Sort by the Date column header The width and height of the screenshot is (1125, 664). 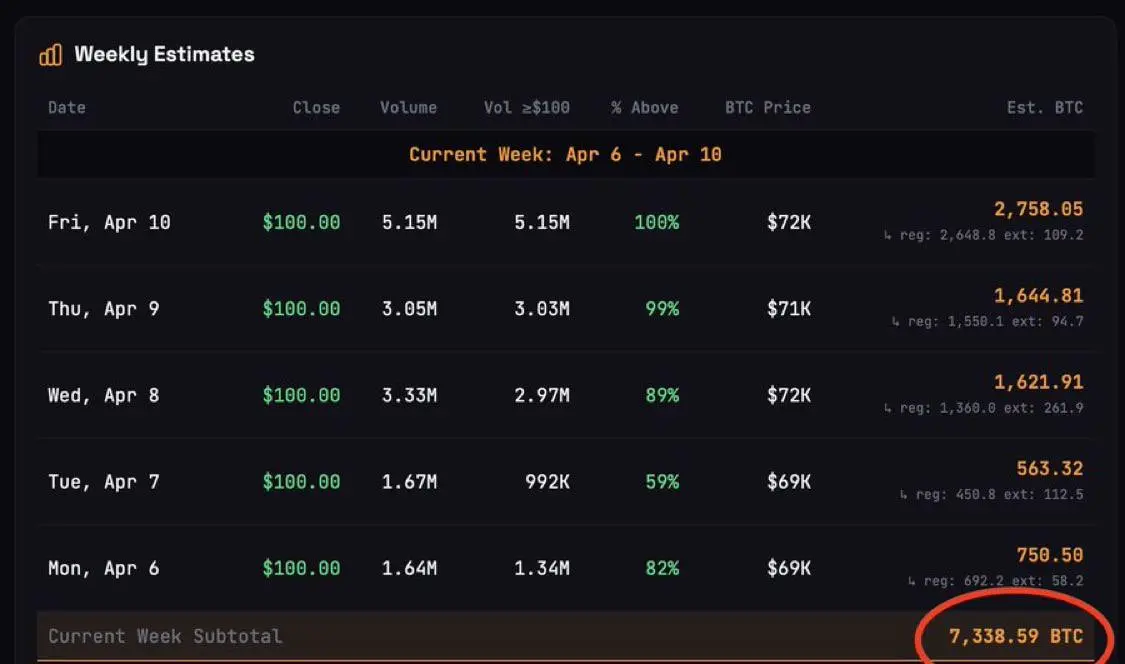pos(67,107)
